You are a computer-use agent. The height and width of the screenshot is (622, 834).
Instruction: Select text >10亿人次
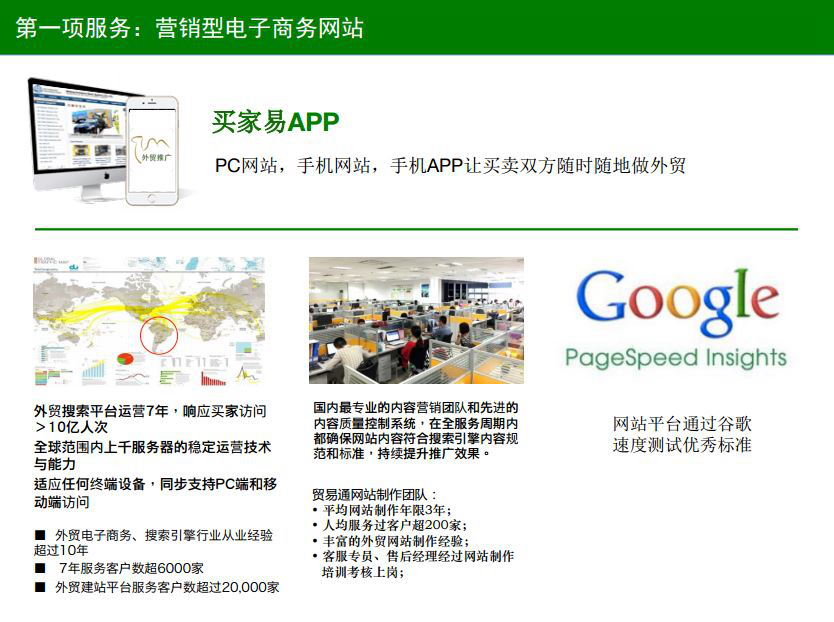tap(71, 427)
